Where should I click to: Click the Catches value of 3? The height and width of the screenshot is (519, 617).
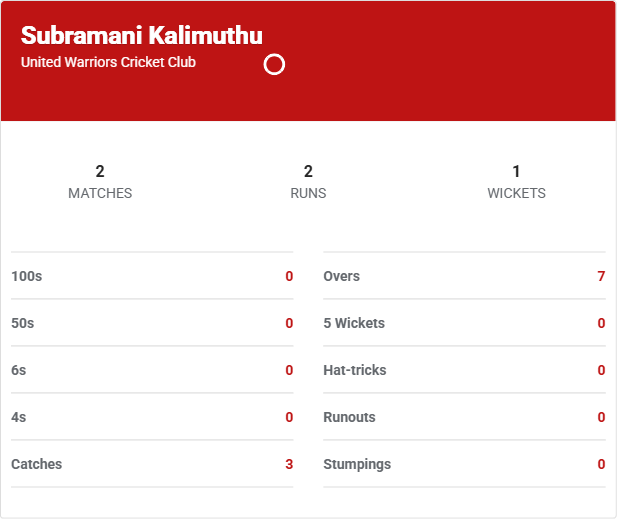click(x=289, y=464)
